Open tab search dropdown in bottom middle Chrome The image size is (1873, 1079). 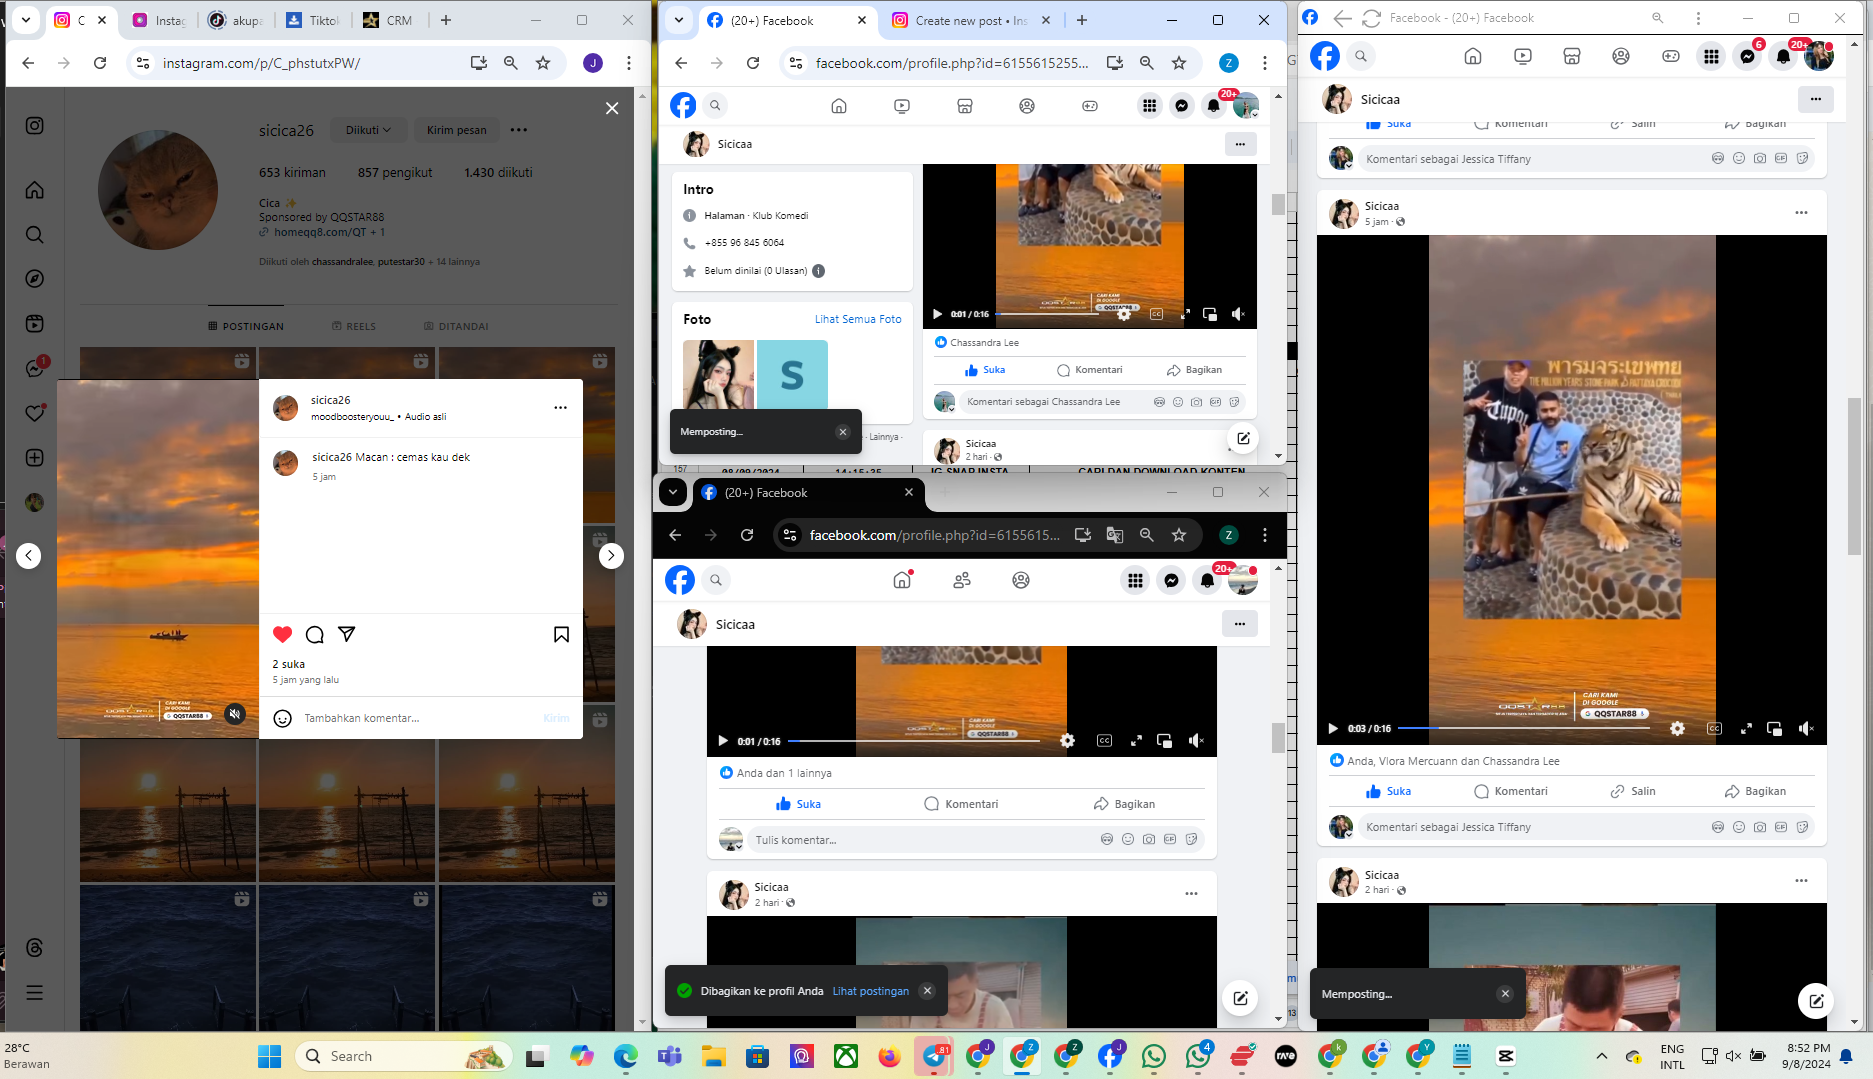(x=673, y=492)
